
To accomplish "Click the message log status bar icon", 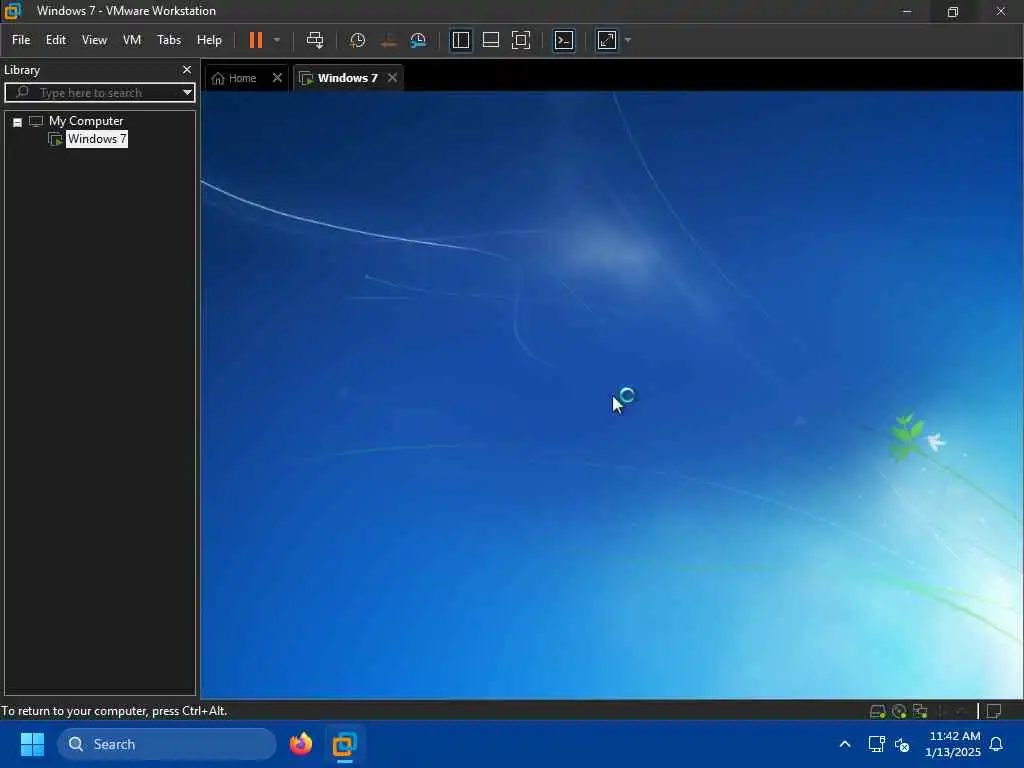I will click(x=994, y=711).
